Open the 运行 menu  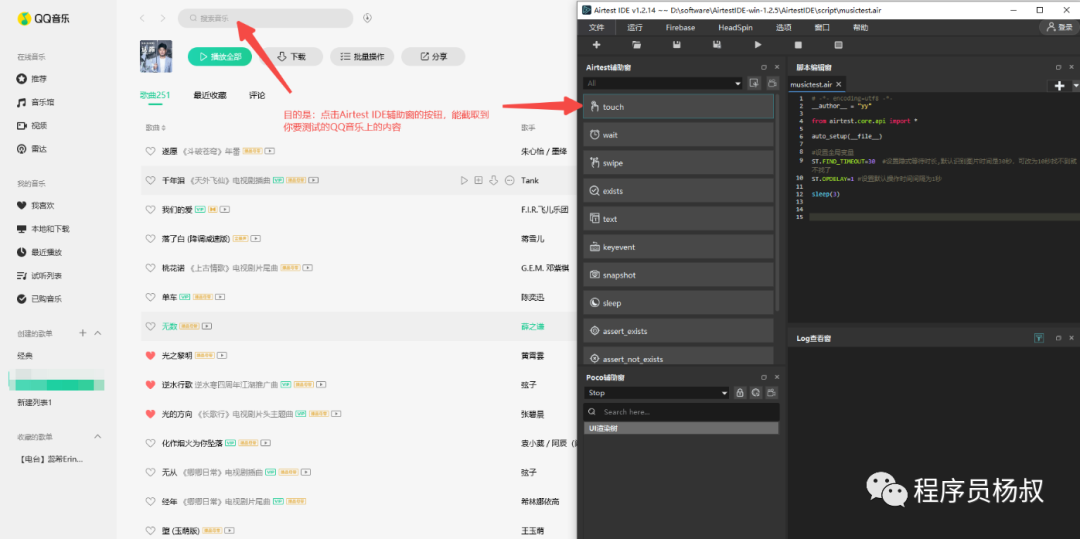pos(635,28)
